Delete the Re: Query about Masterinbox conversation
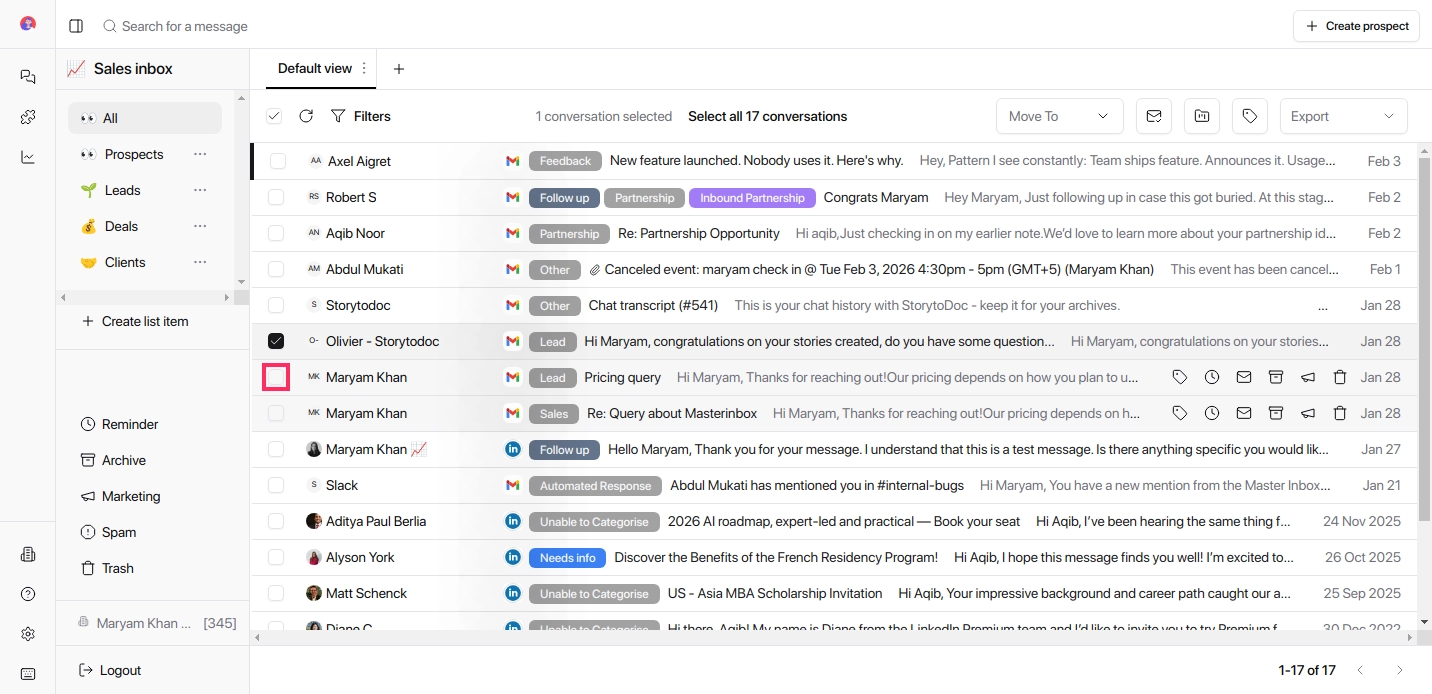The image size is (1432, 694). tap(1340, 413)
